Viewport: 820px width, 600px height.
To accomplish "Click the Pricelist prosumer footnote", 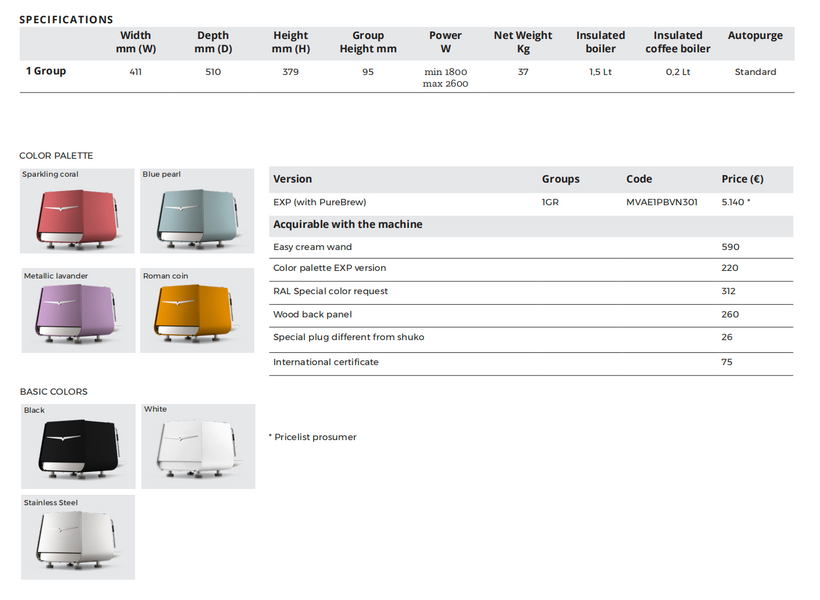I will 313,437.
